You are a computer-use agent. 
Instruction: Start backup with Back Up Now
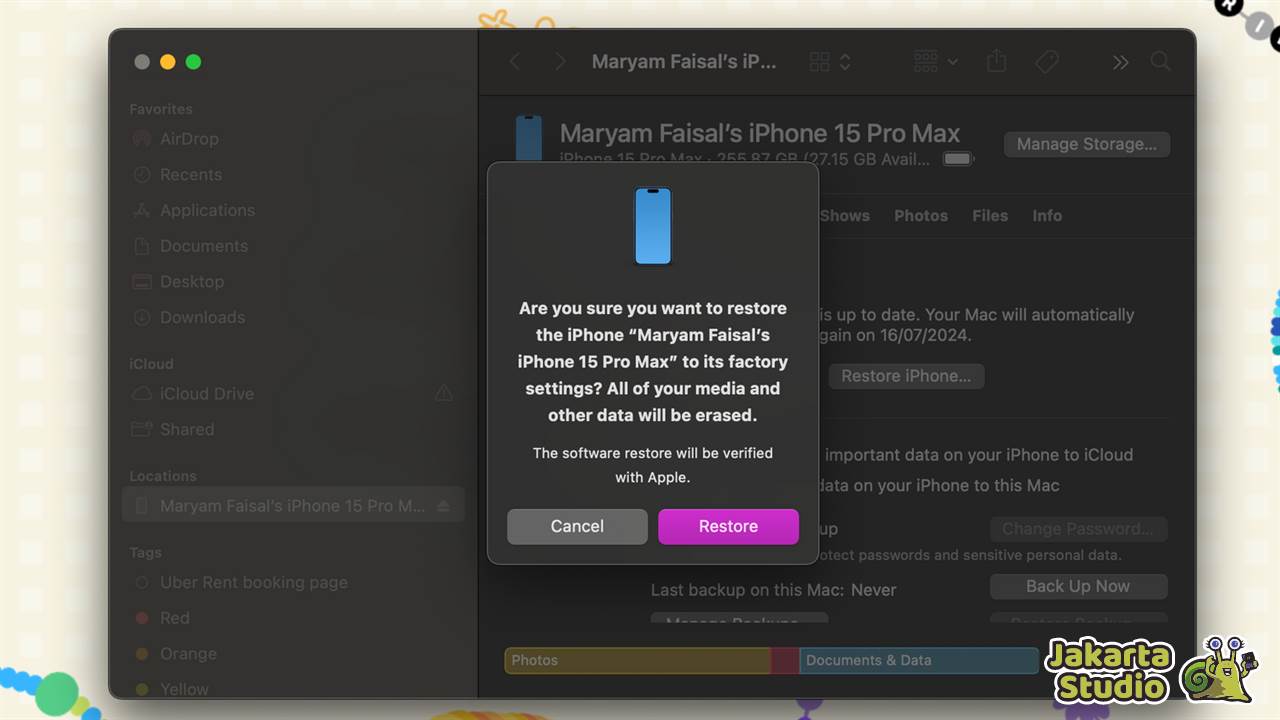pos(1078,586)
